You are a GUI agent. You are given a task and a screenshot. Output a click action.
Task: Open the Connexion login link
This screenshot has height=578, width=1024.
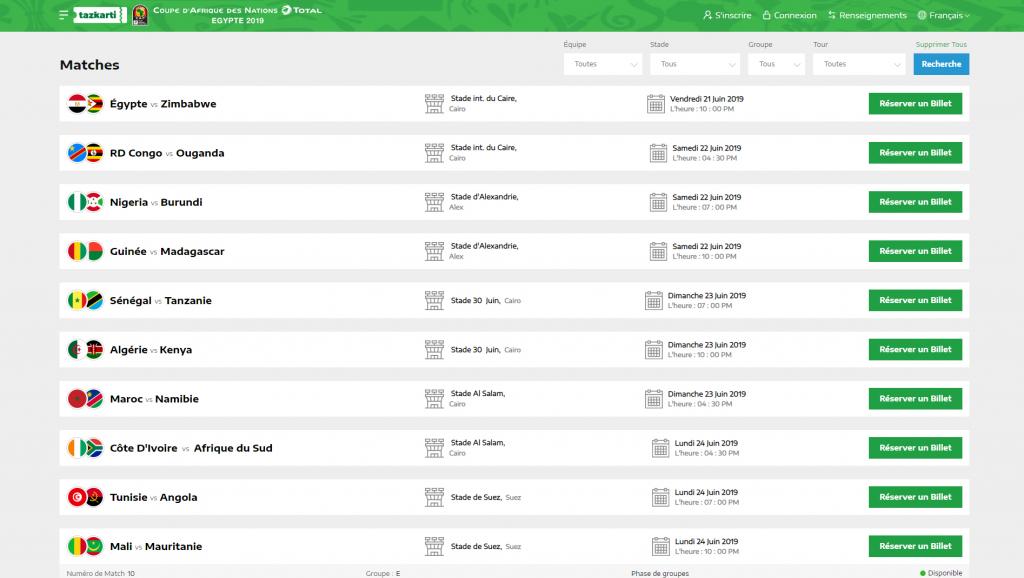click(789, 15)
